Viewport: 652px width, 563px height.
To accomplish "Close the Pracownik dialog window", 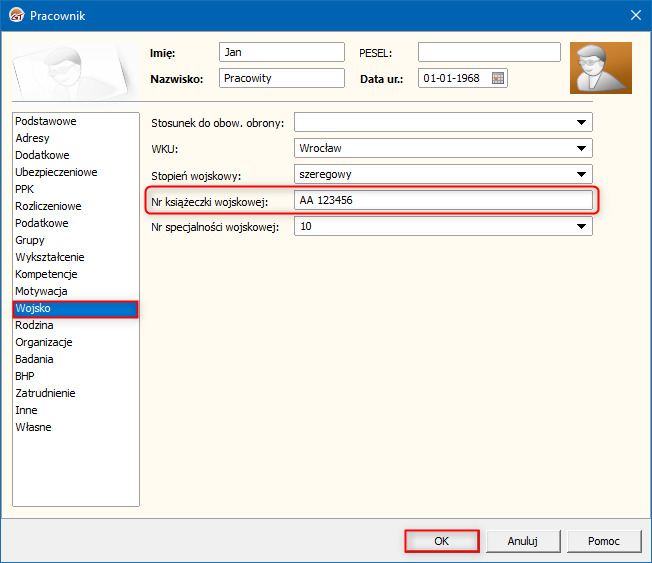I will [634, 14].
